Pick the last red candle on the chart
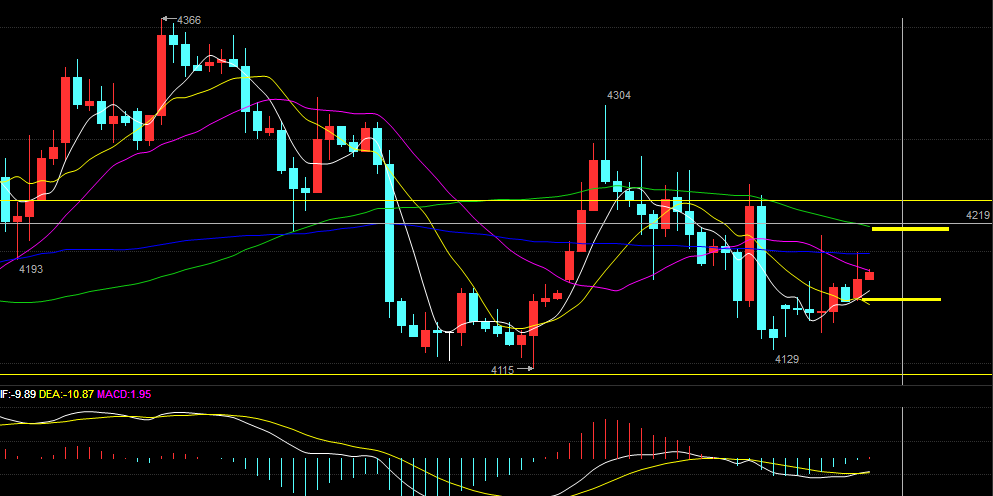 point(870,275)
